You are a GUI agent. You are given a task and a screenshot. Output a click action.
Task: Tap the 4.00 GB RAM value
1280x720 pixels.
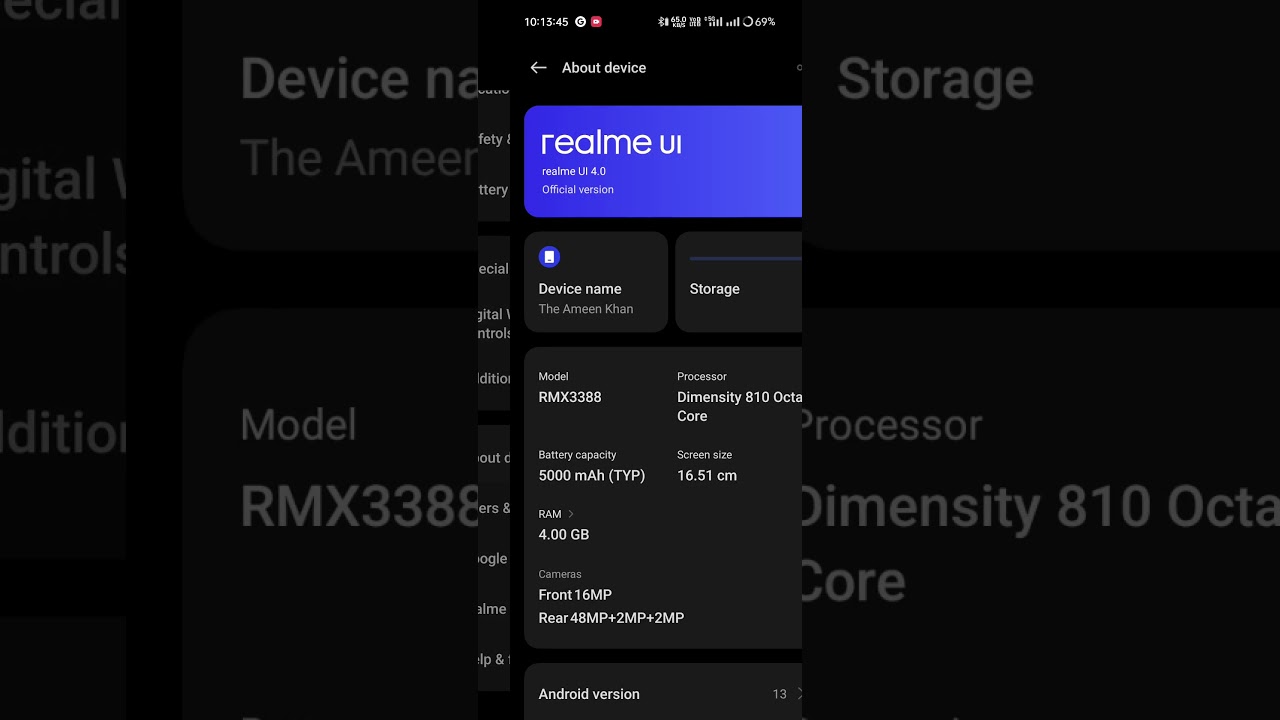[564, 534]
